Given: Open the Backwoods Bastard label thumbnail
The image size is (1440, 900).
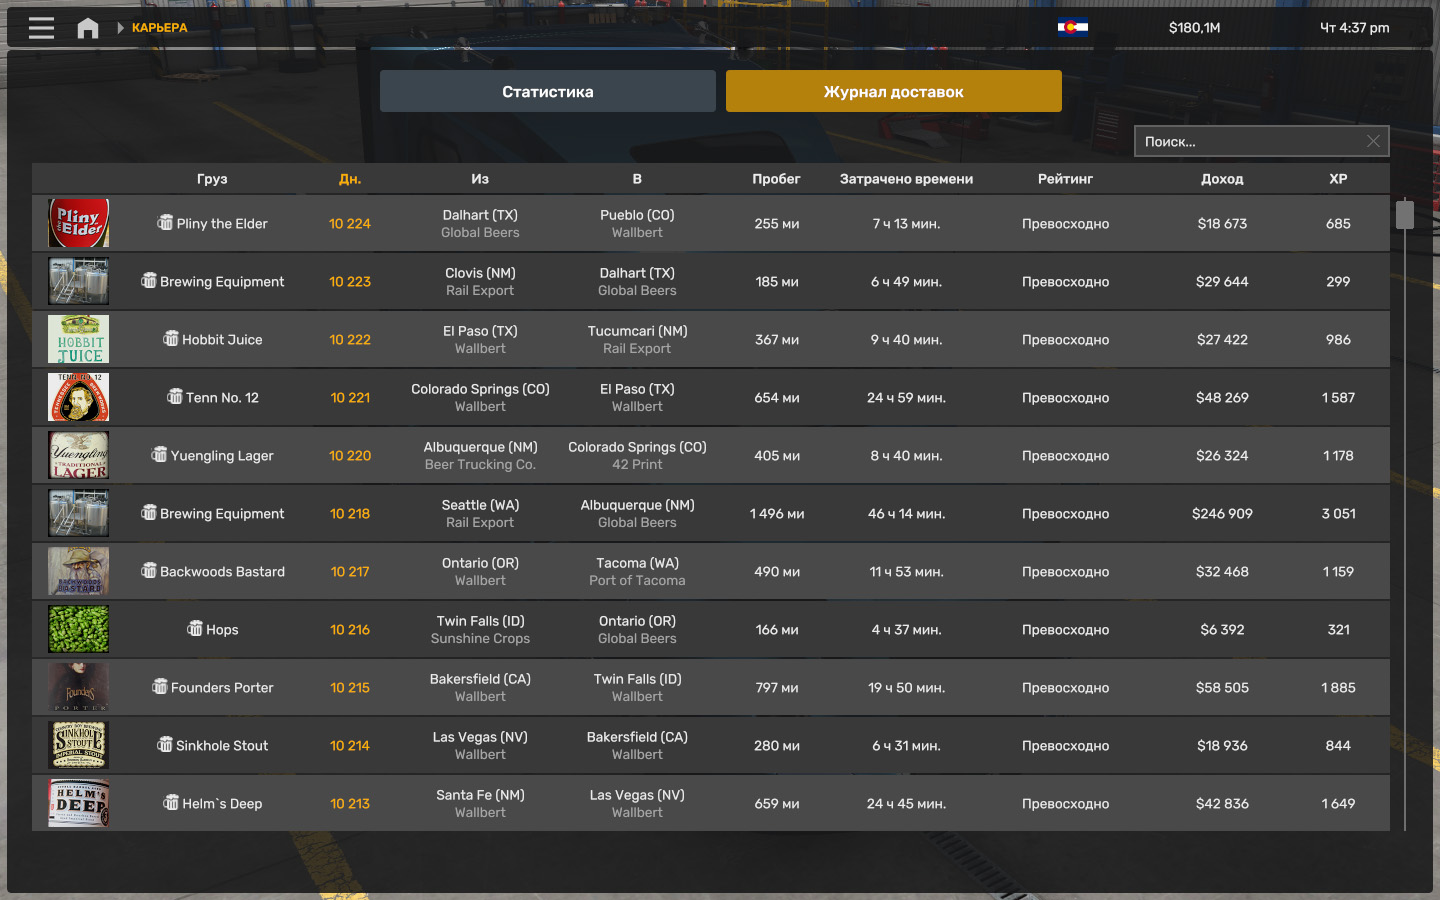Looking at the screenshot, I should click(x=79, y=571).
